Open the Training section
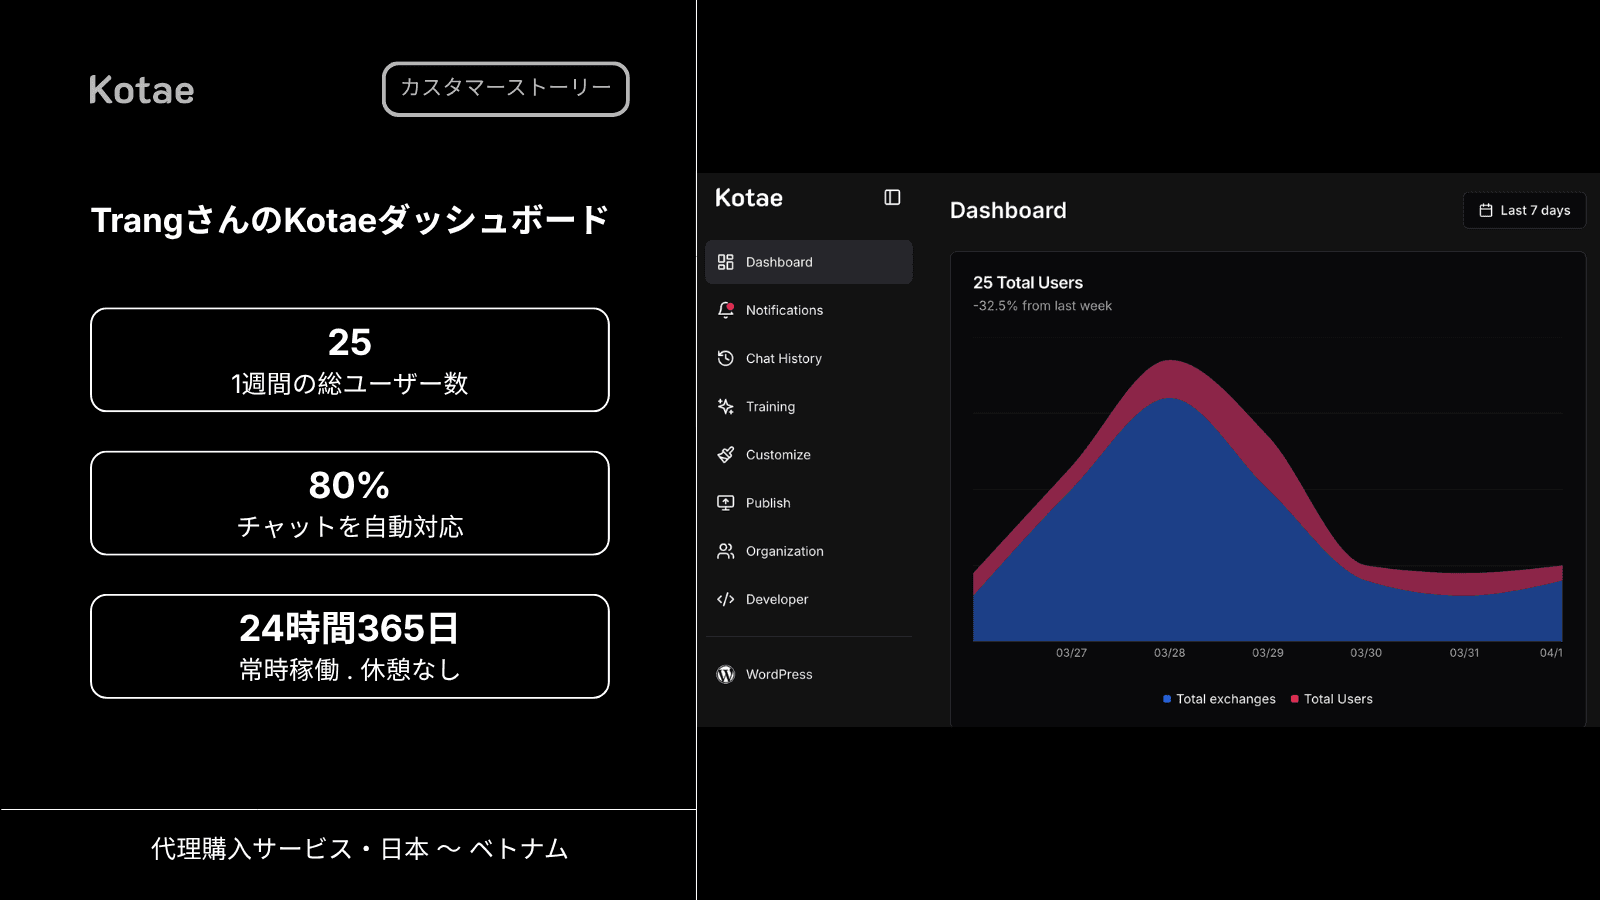 [x=809, y=406]
